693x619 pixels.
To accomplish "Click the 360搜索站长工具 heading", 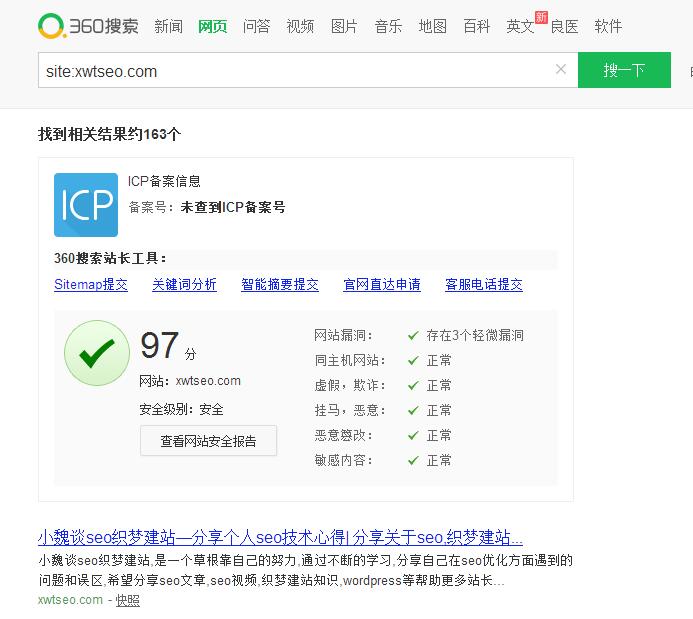I will 110,258.
